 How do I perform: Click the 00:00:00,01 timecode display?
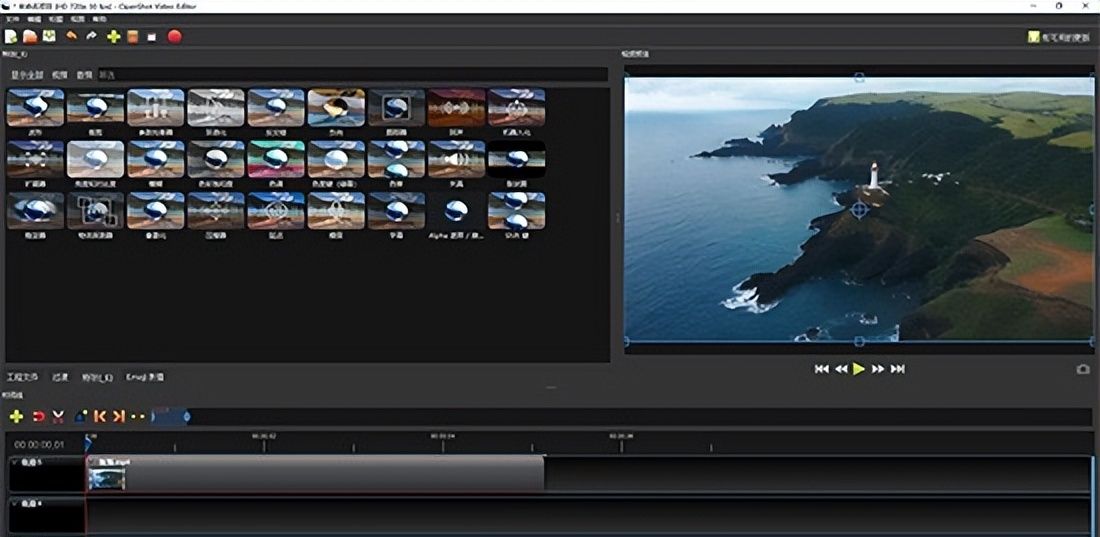pos(39,444)
